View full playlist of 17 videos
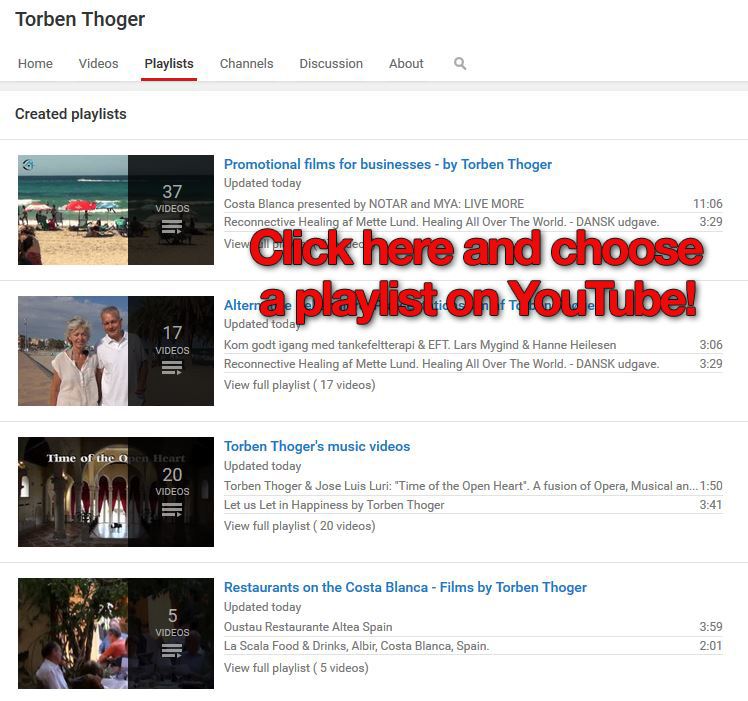748x701 pixels. (x=300, y=385)
